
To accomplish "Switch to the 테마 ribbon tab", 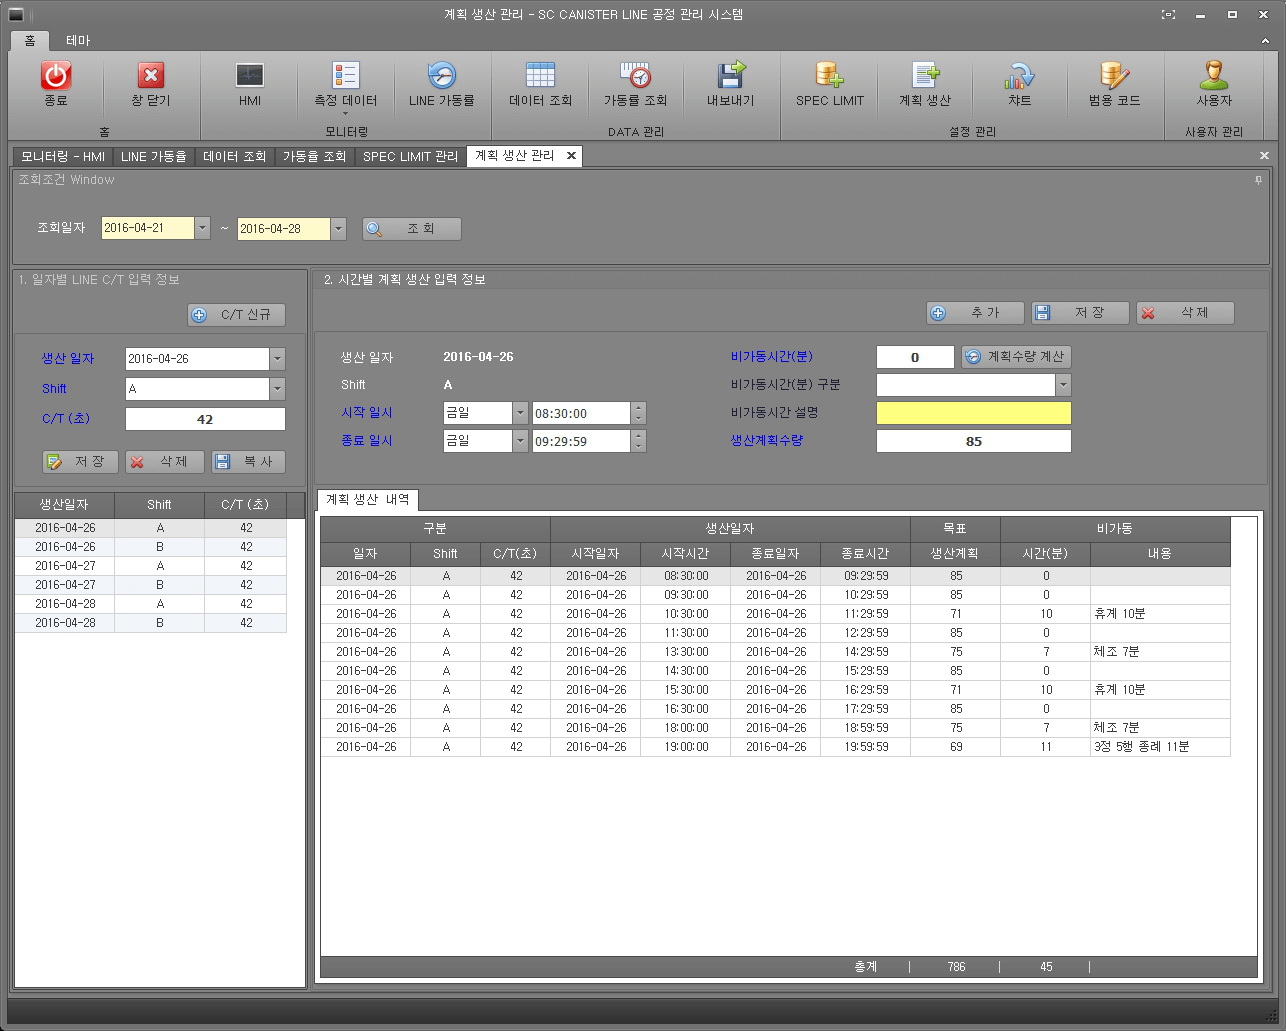I will pyautogui.click(x=78, y=40).
